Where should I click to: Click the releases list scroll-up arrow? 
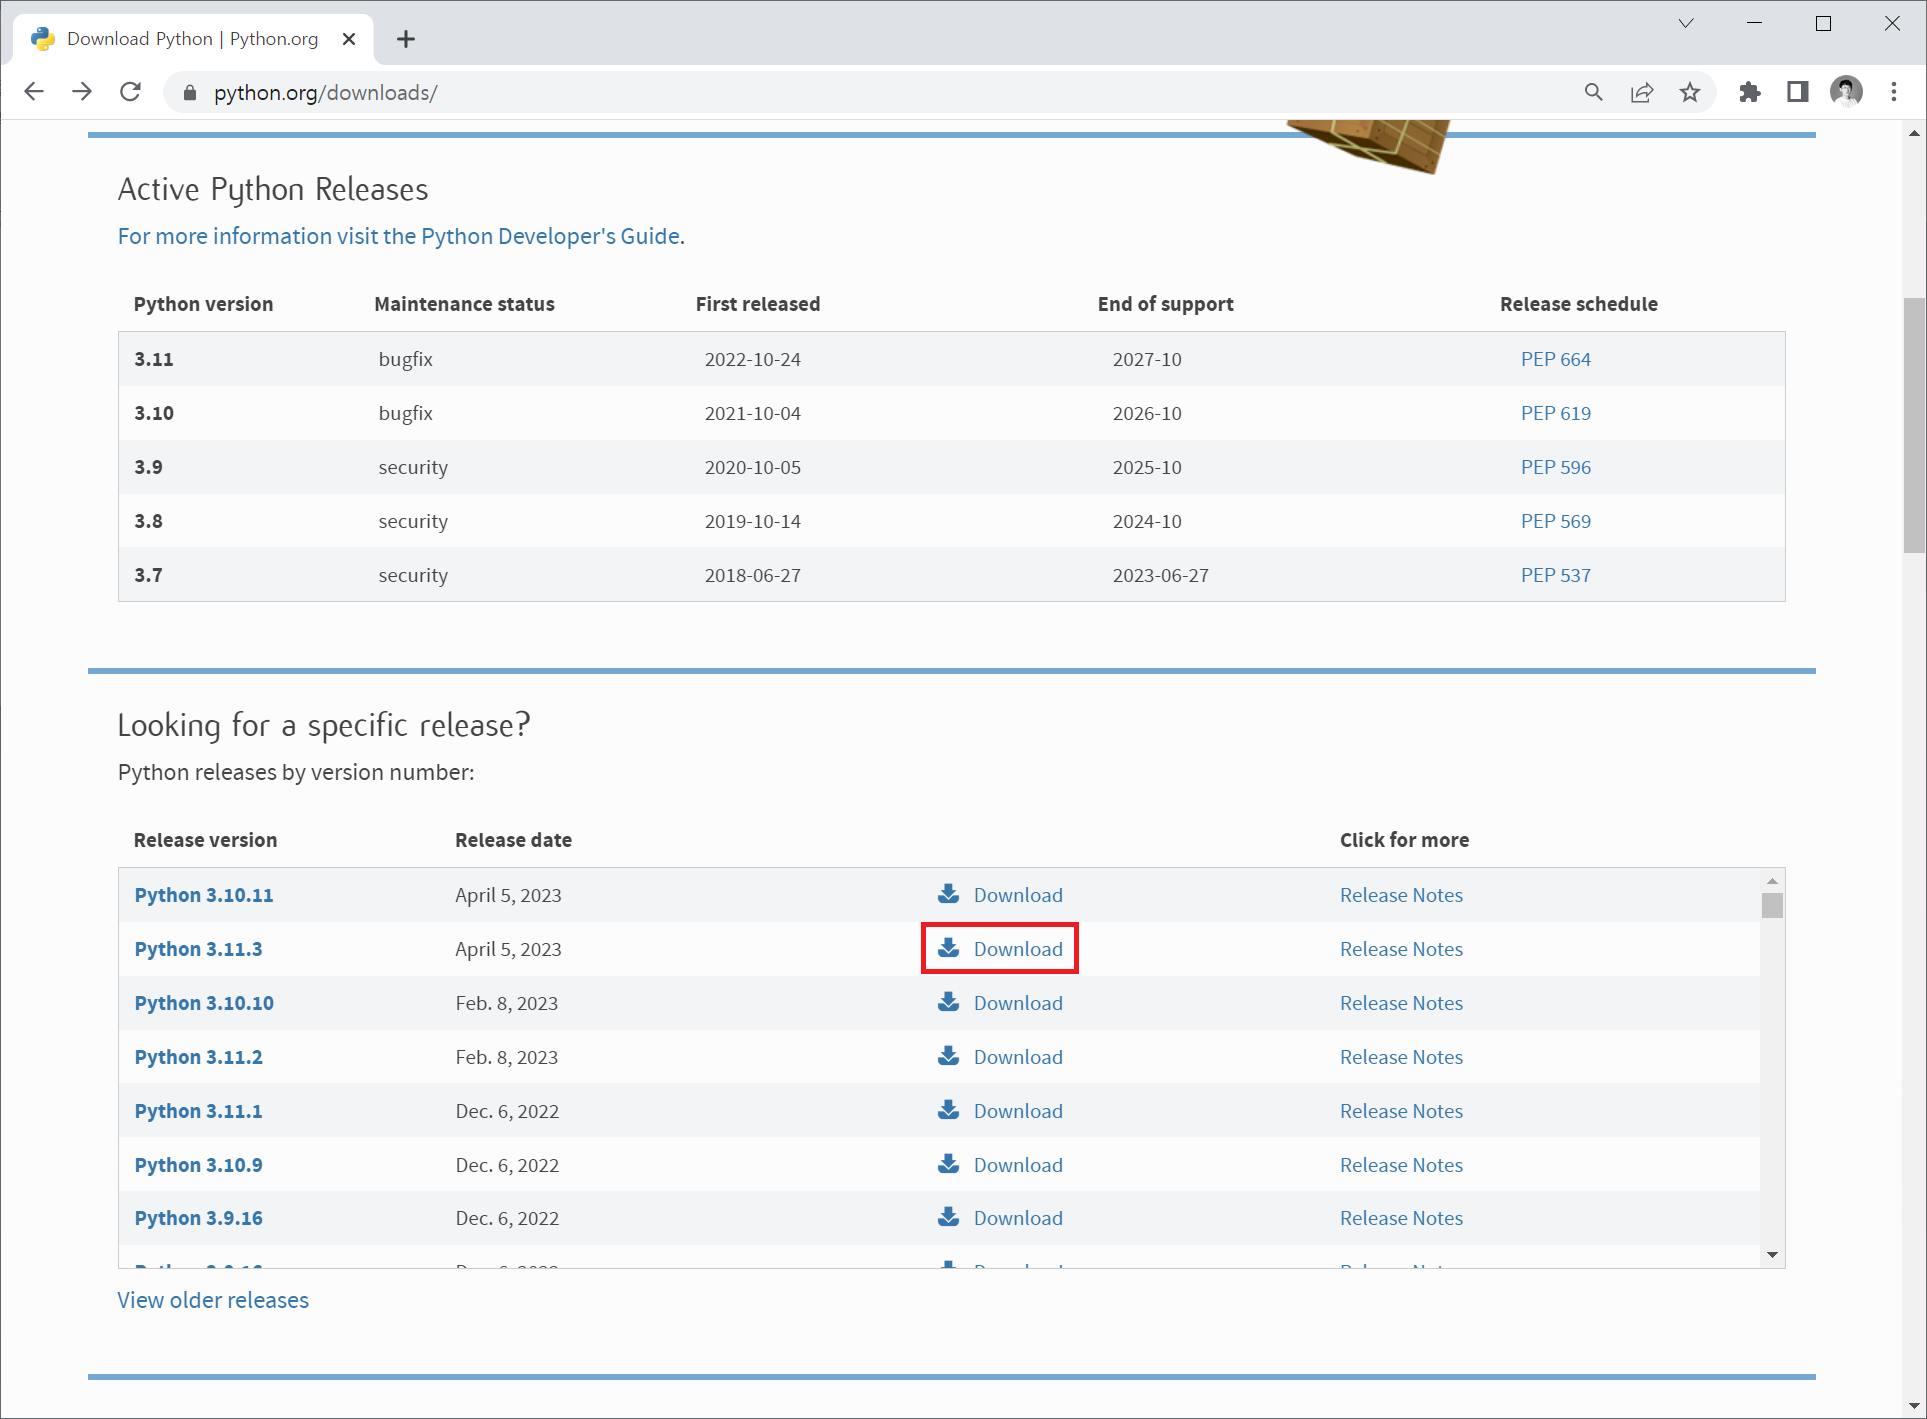(1772, 881)
